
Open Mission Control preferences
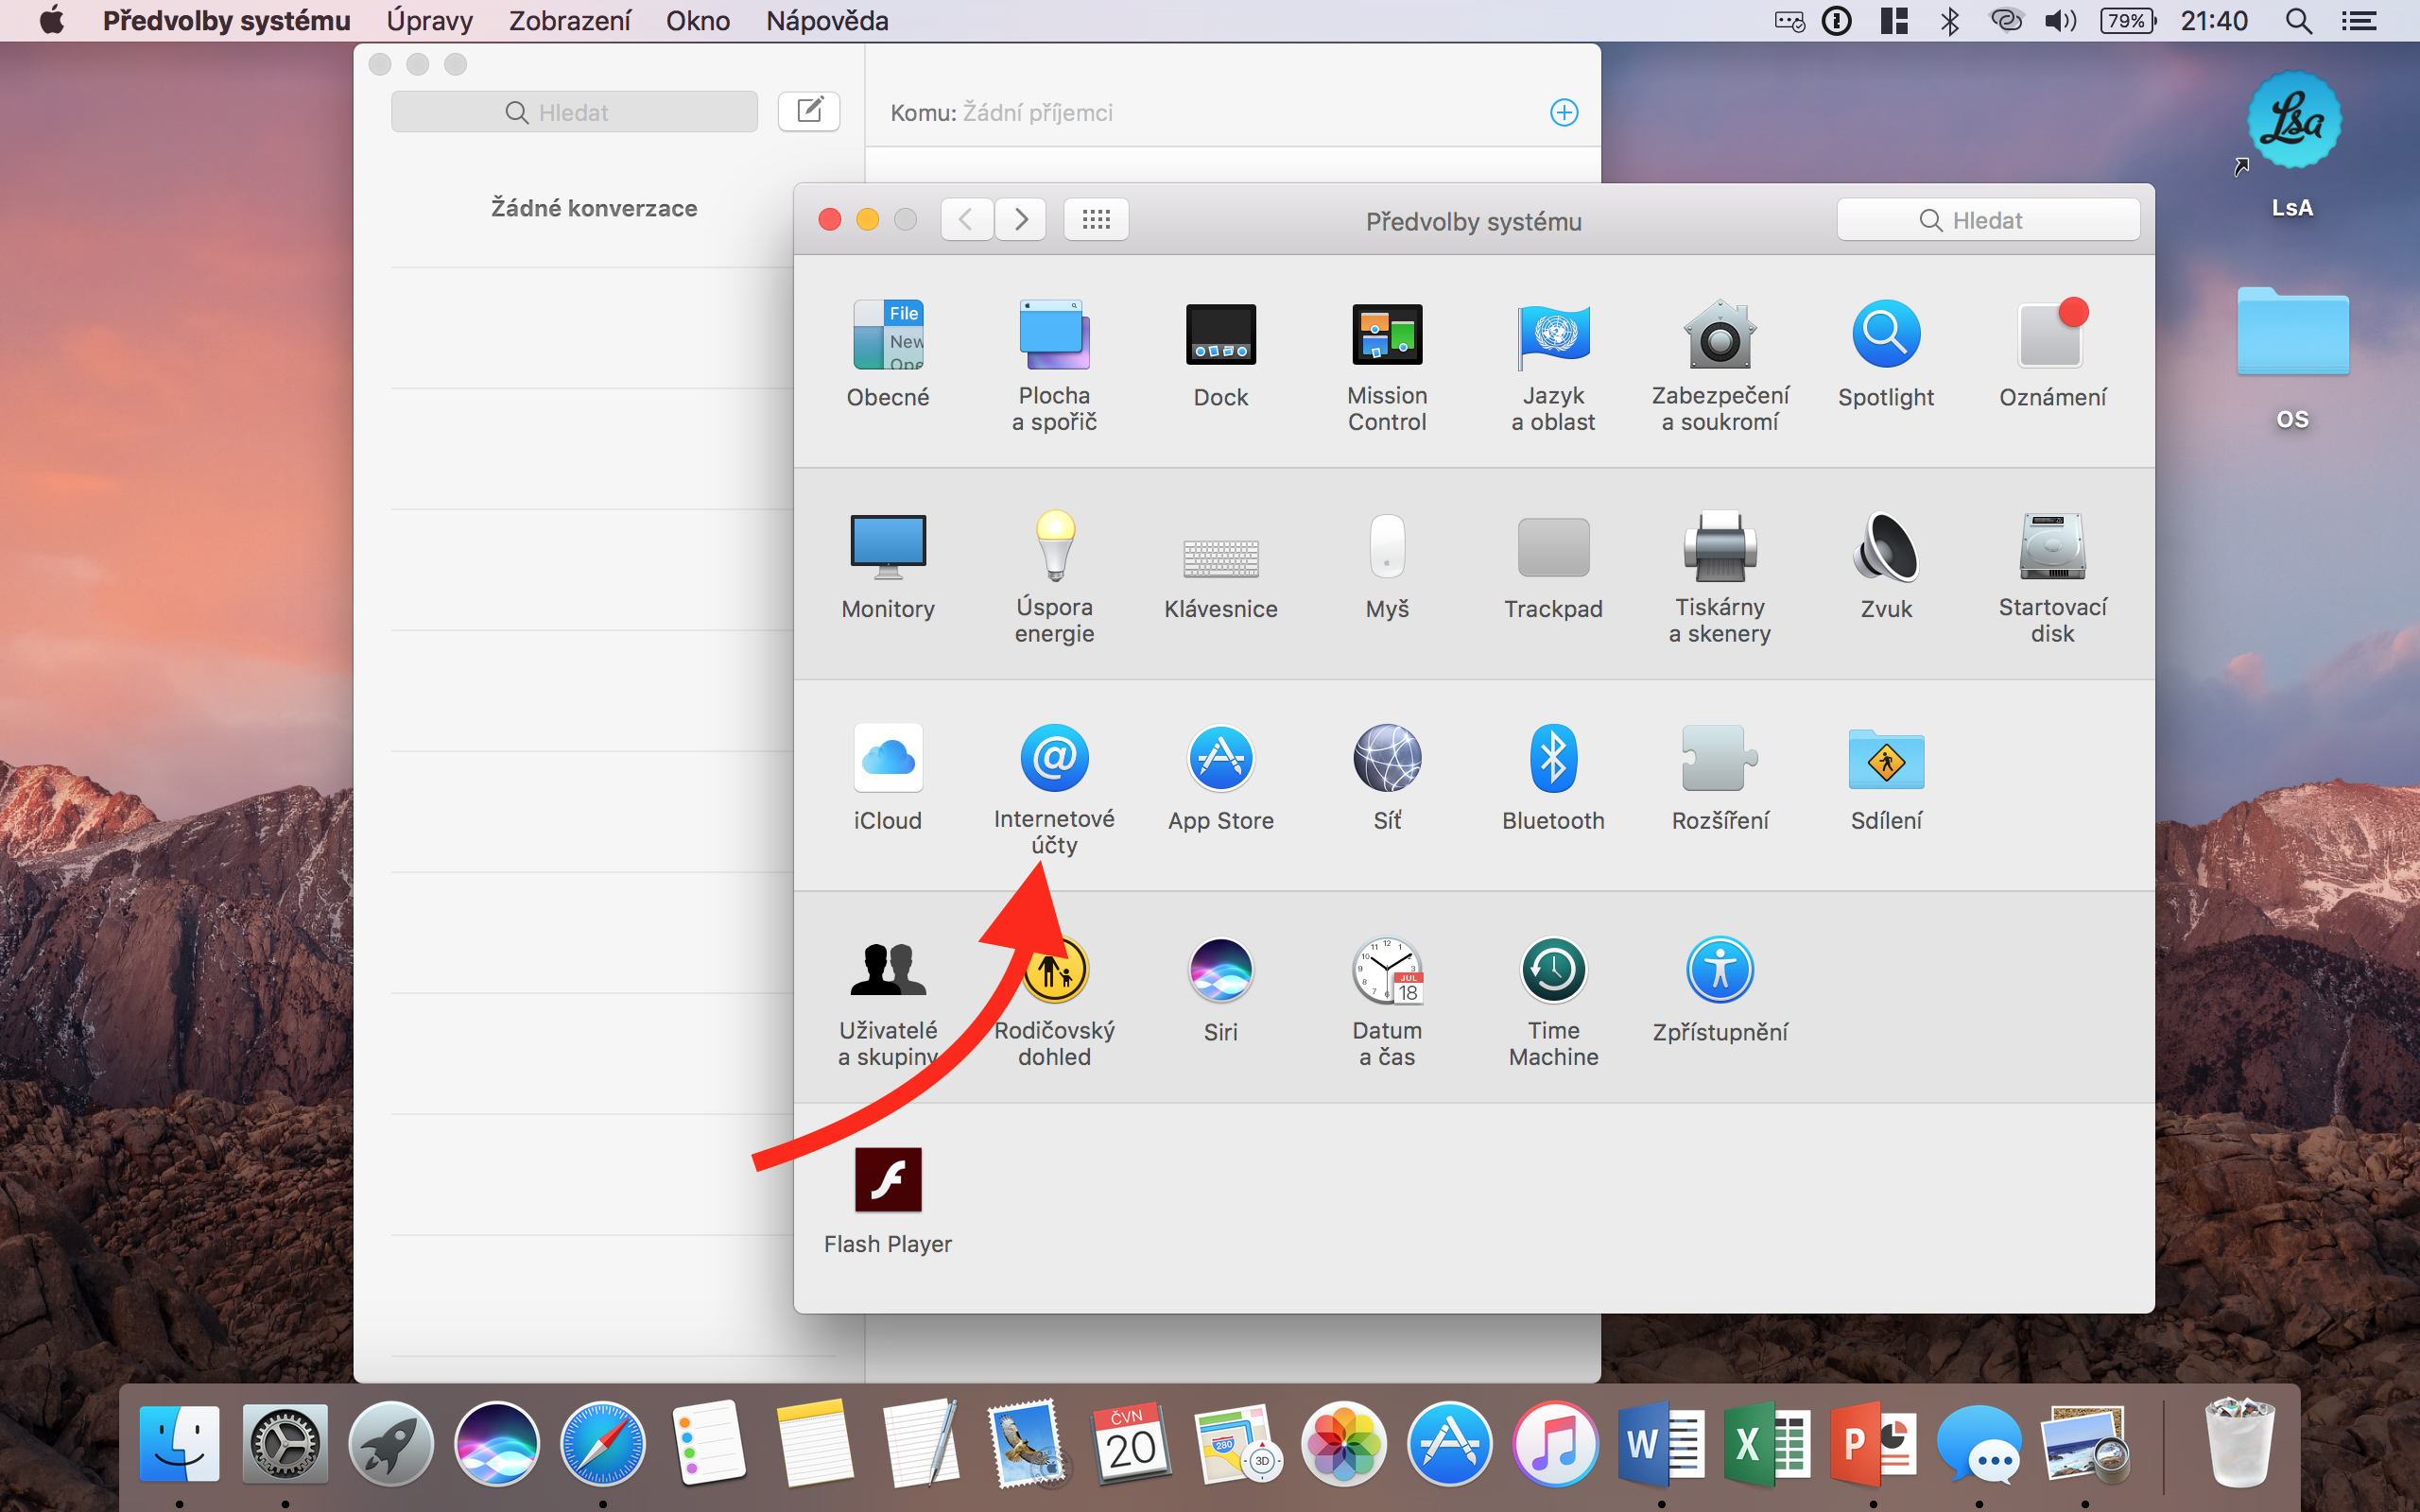[1386, 336]
